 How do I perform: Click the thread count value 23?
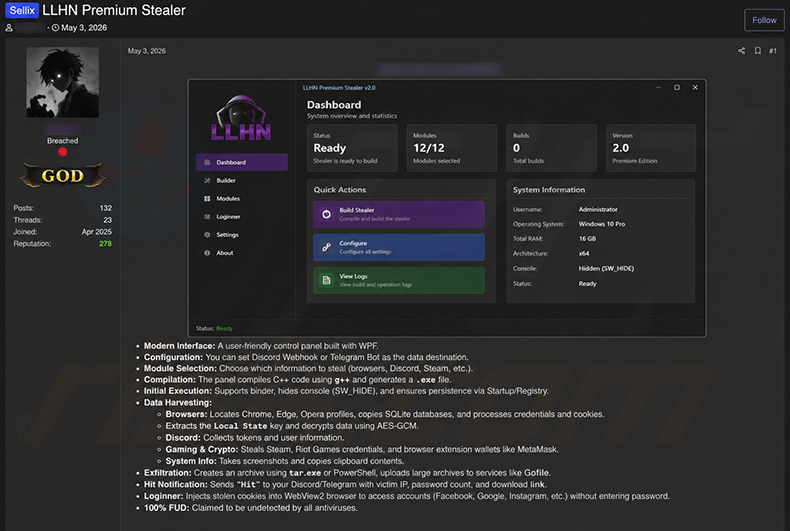[107, 220]
